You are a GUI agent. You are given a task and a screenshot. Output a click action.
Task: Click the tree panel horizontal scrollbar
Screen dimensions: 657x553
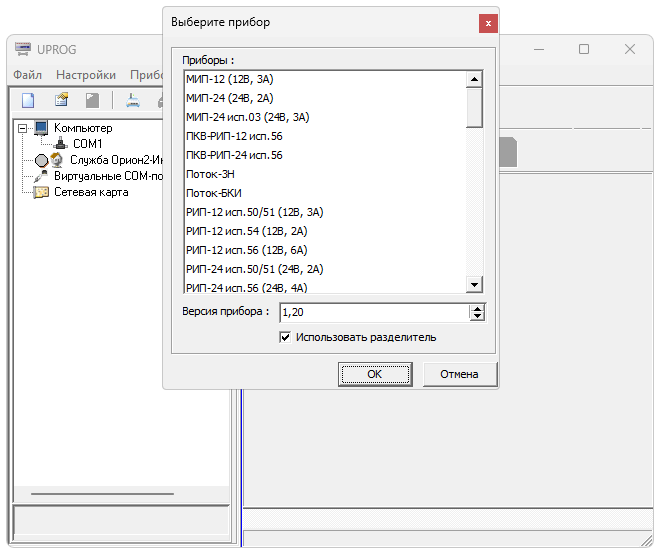pyautogui.click(x=102, y=494)
